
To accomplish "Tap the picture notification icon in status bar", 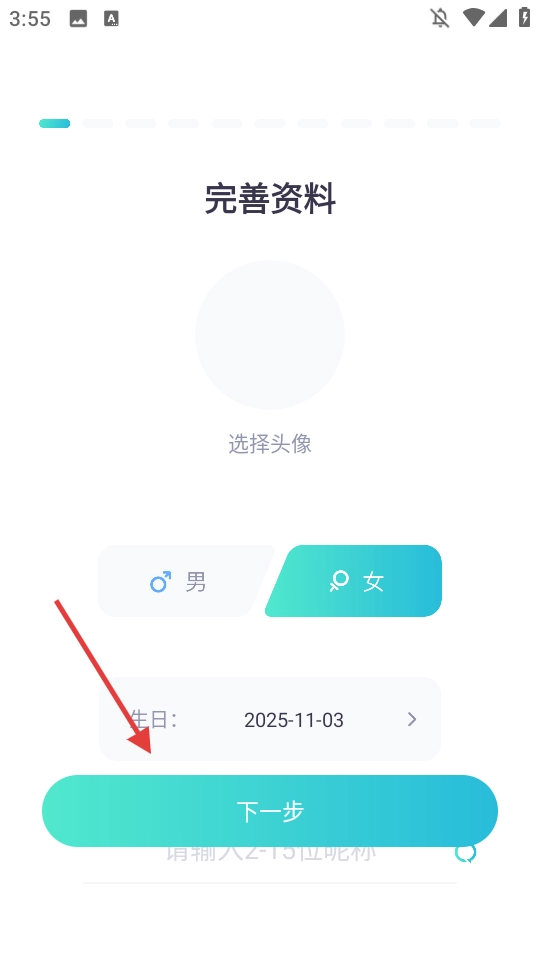I will pyautogui.click(x=78, y=19).
